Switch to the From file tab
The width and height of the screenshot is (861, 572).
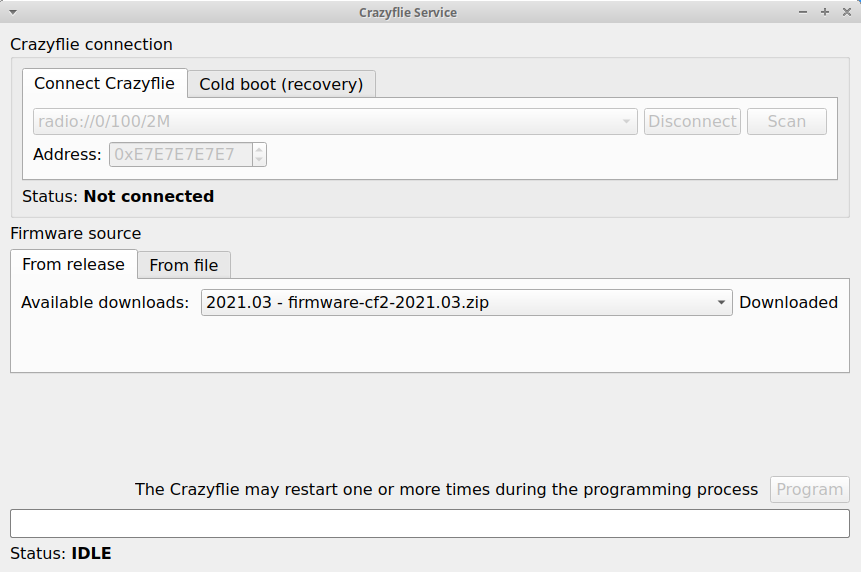coord(184,265)
